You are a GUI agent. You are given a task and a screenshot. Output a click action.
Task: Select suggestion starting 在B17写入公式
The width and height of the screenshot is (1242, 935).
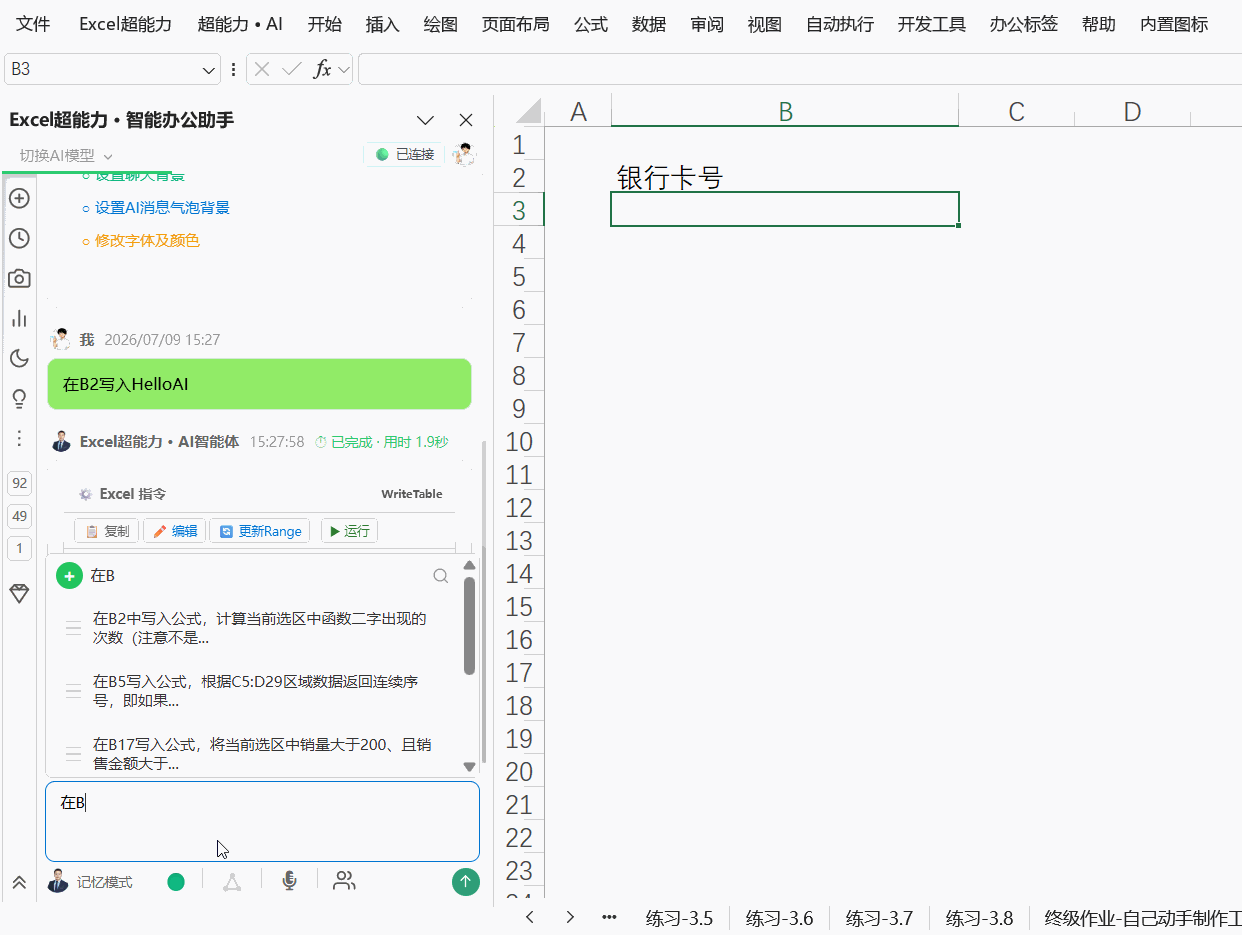click(x=260, y=754)
